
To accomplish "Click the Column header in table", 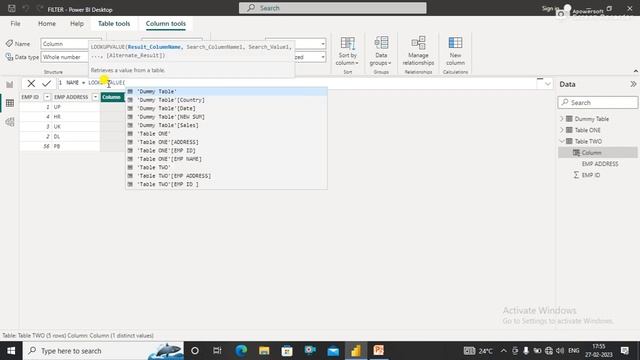I will coord(113,97).
